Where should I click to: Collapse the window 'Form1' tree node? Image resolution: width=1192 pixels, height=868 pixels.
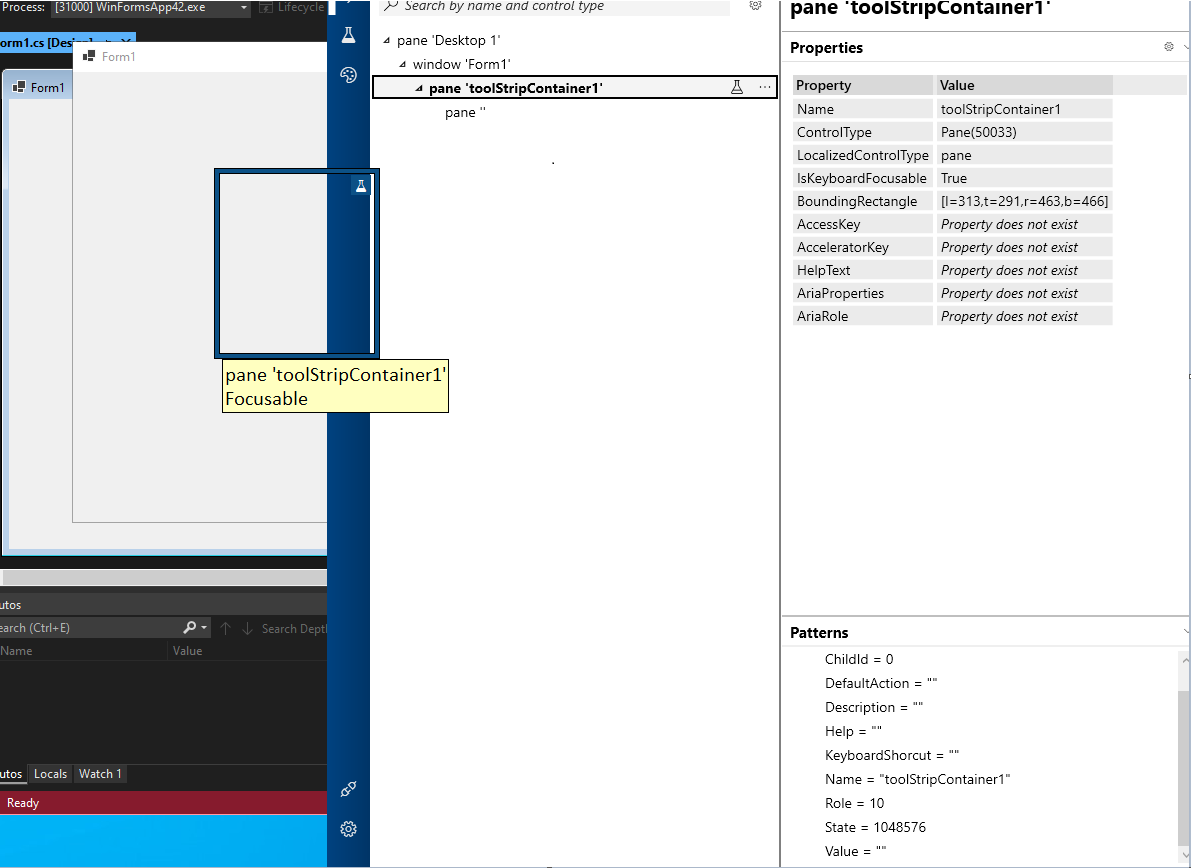coord(403,64)
